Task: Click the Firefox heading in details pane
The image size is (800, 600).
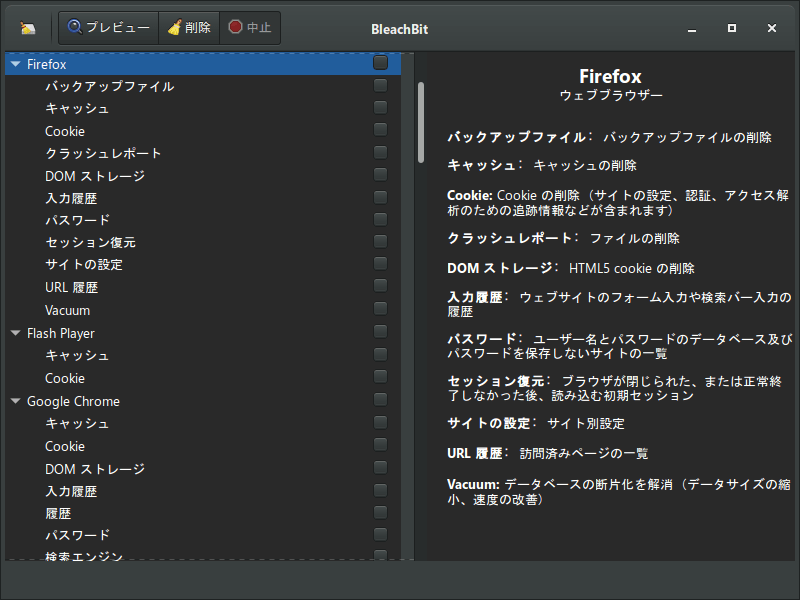Action: [x=610, y=77]
